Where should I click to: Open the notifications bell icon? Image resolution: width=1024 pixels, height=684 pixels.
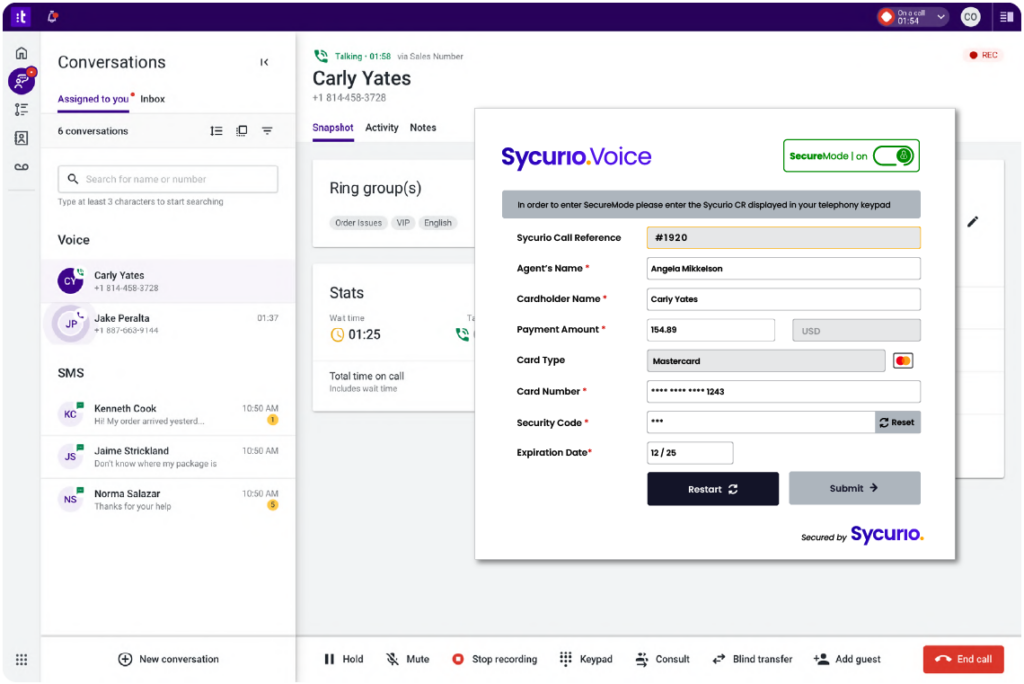[53, 17]
